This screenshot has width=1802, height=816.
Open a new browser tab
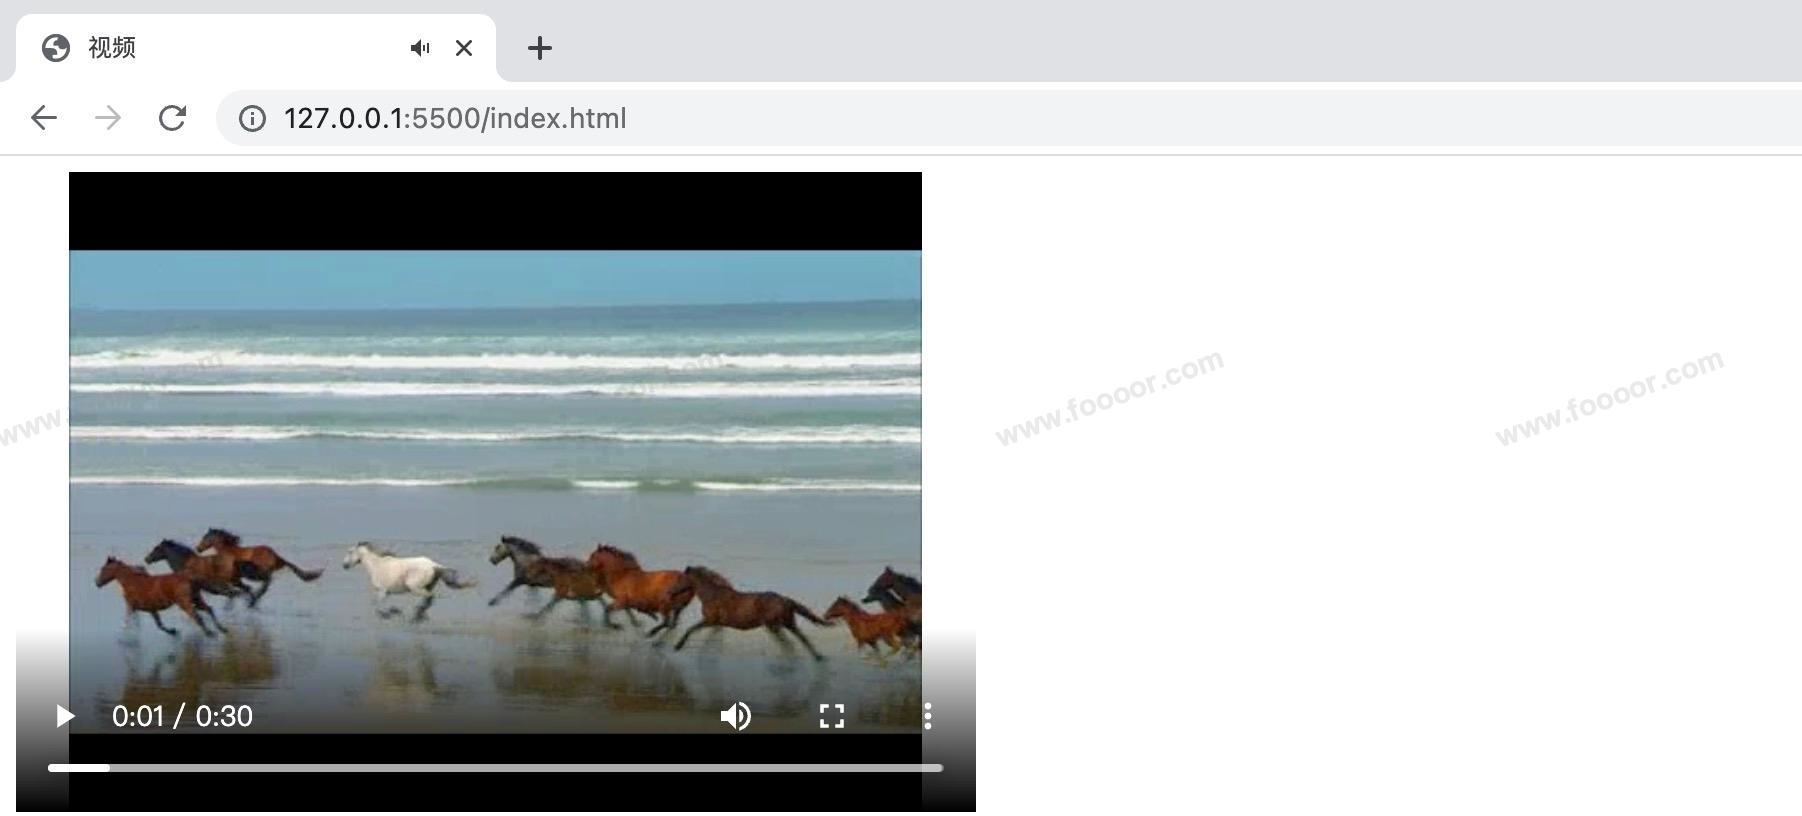pyautogui.click(x=540, y=48)
